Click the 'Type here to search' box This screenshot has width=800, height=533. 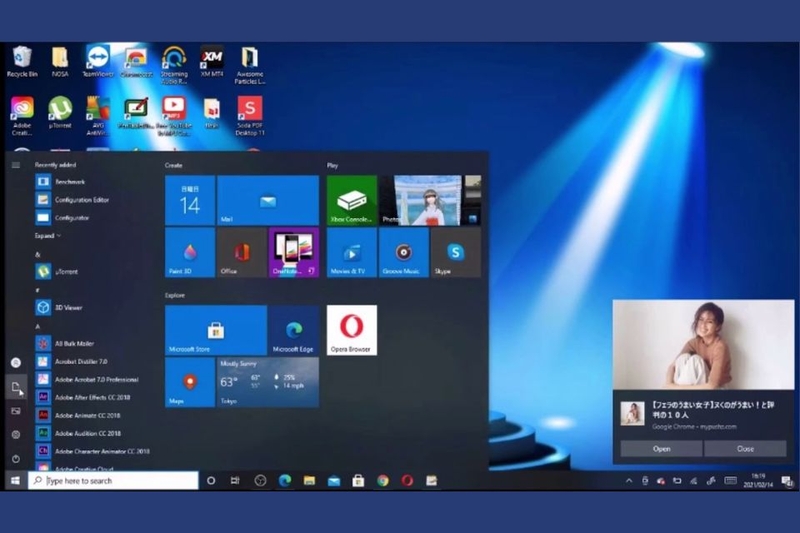coord(113,480)
